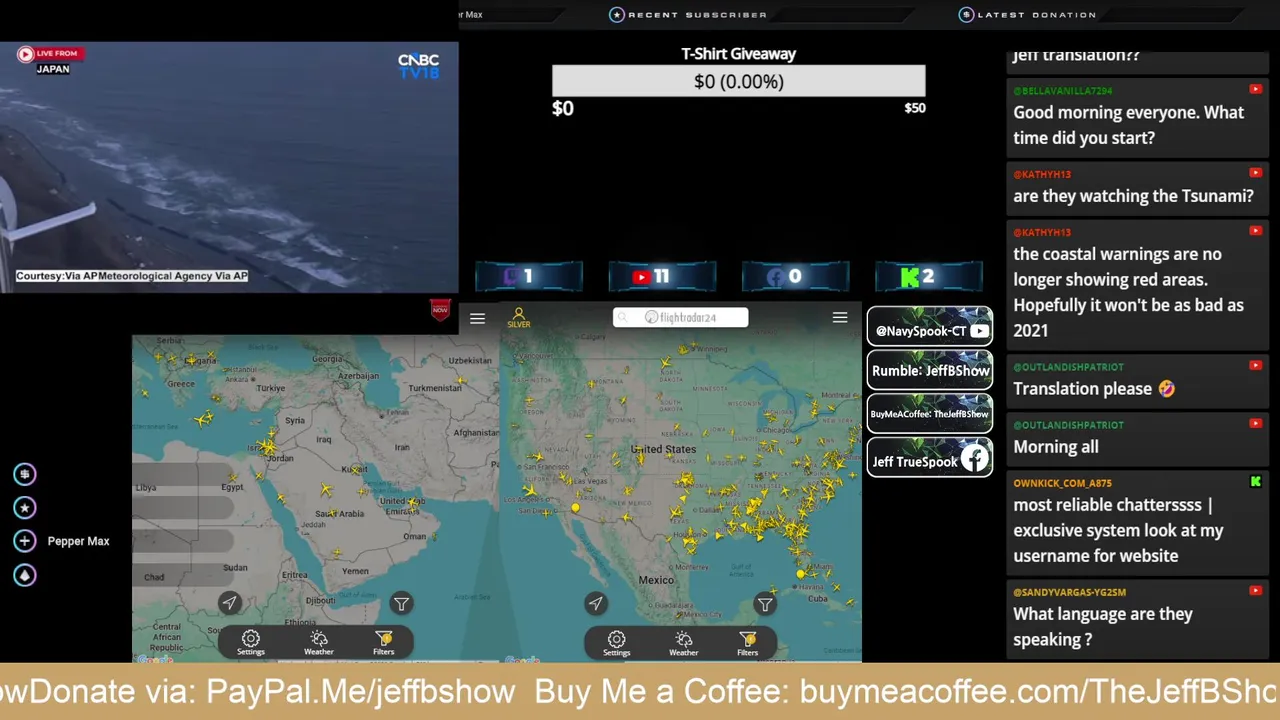Open the Jeff TrueSpook Facebook banner
This screenshot has height=720, width=1280.
930,458
